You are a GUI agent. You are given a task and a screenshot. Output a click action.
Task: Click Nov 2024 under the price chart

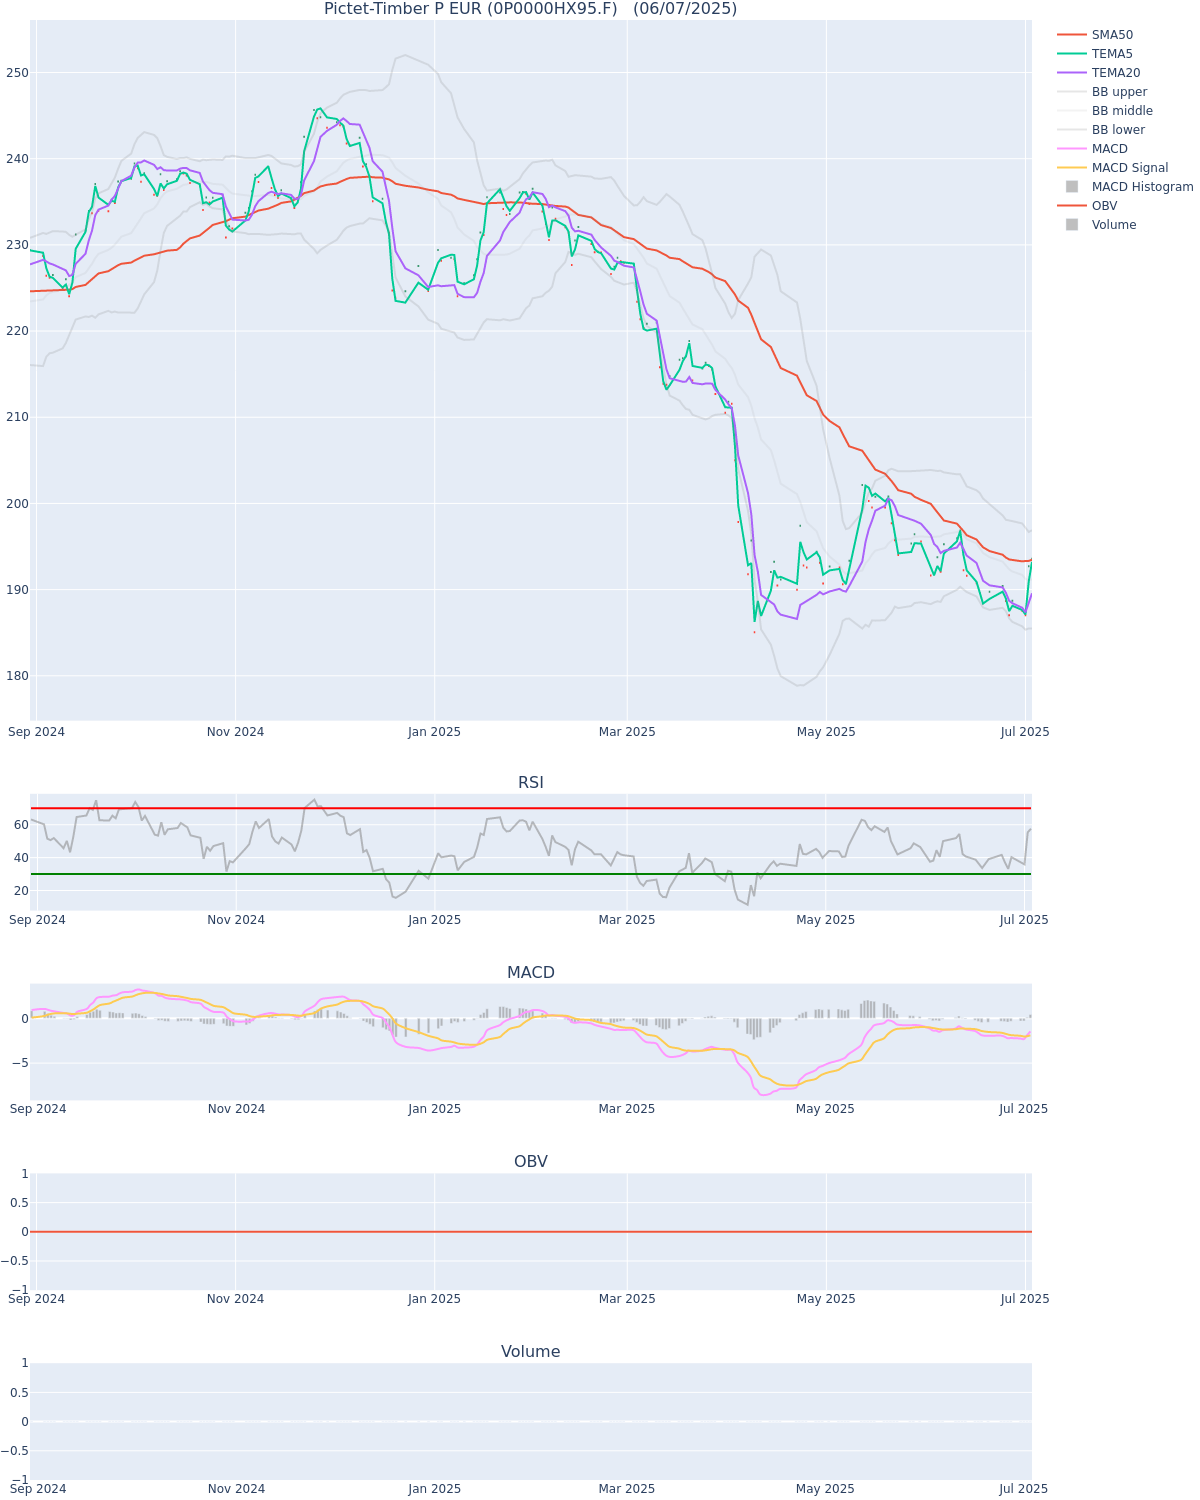point(236,732)
